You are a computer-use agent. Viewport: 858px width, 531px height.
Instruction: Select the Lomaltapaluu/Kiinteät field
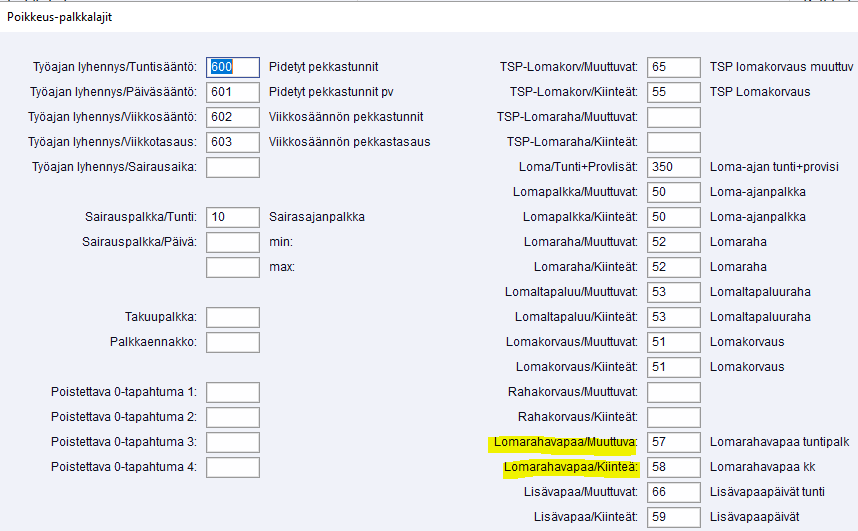pyautogui.click(x=673, y=317)
